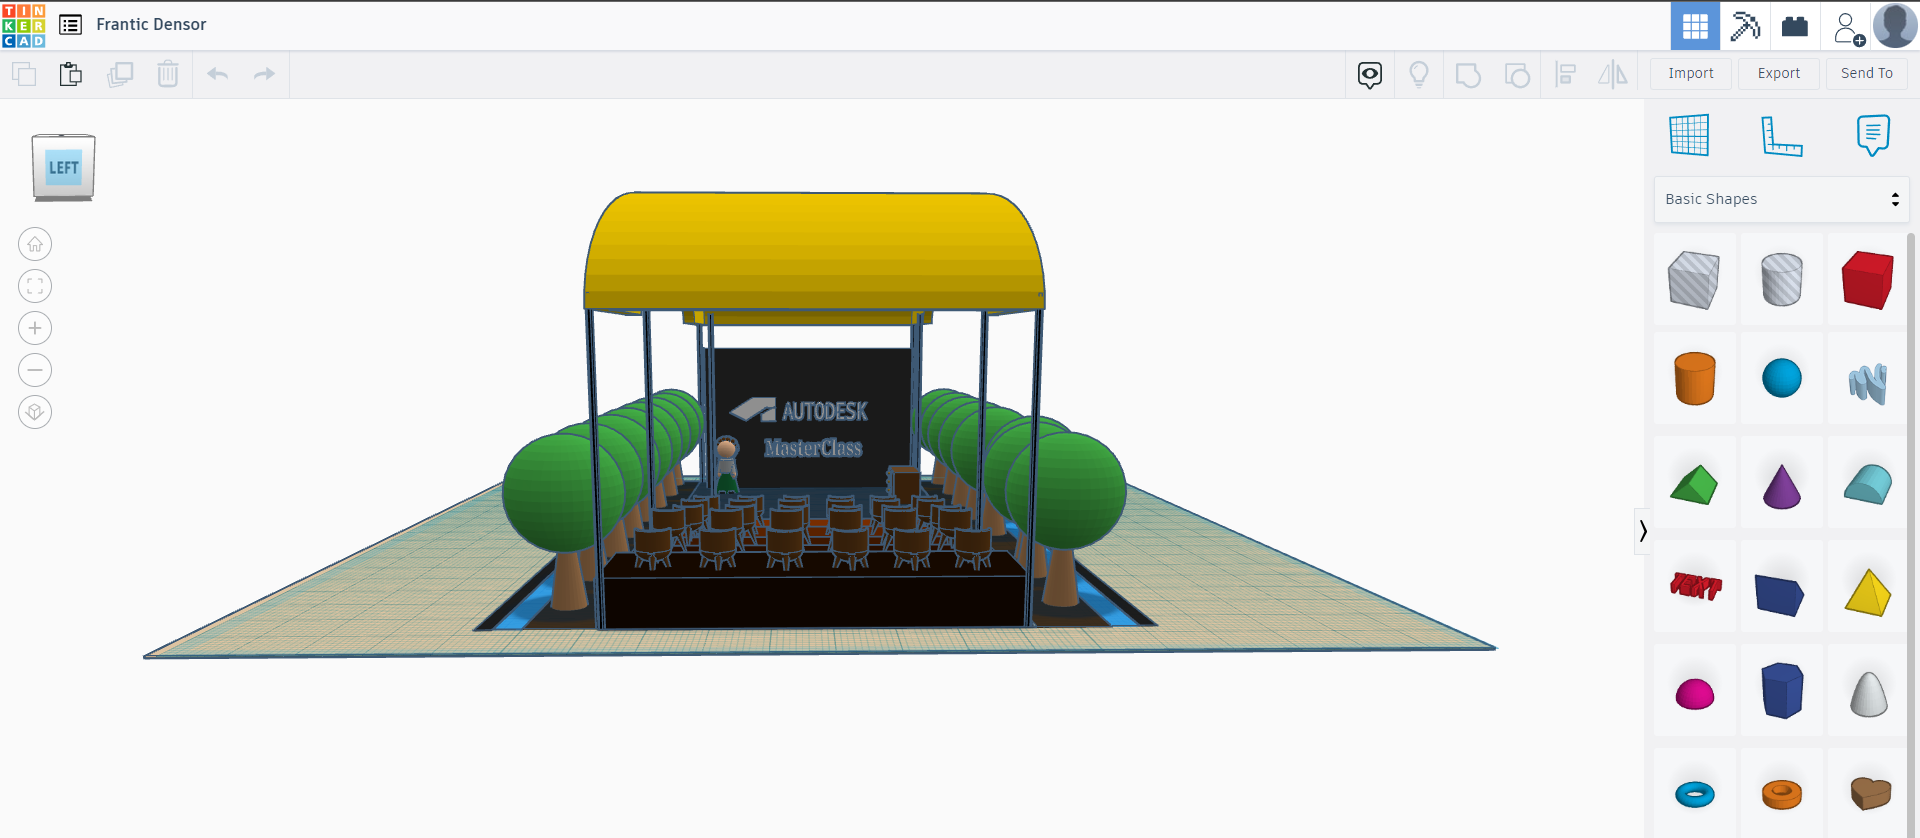Select the Scribble shape
The width and height of the screenshot is (1920, 838).
1867,381
